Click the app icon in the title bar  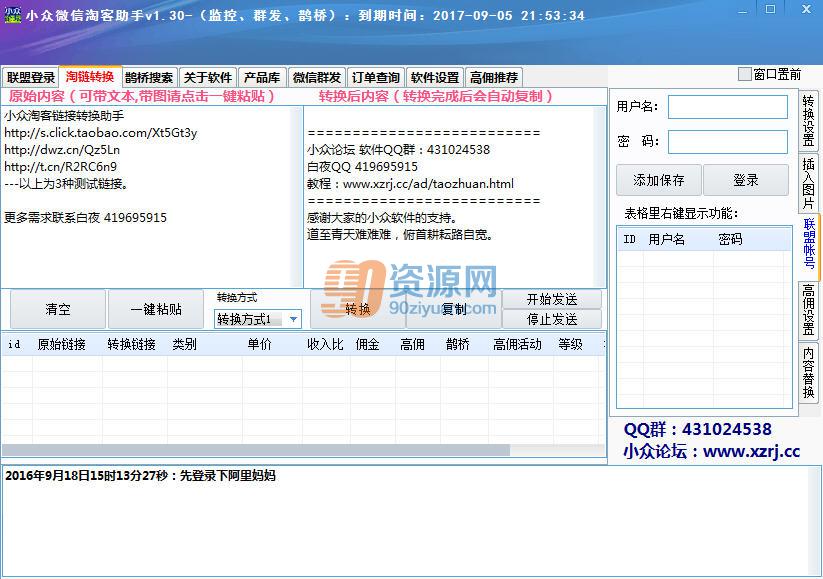tap(12, 14)
